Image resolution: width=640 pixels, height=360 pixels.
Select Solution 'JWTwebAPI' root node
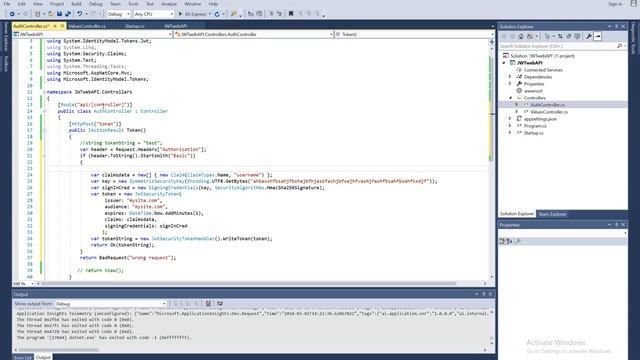[x=542, y=56]
